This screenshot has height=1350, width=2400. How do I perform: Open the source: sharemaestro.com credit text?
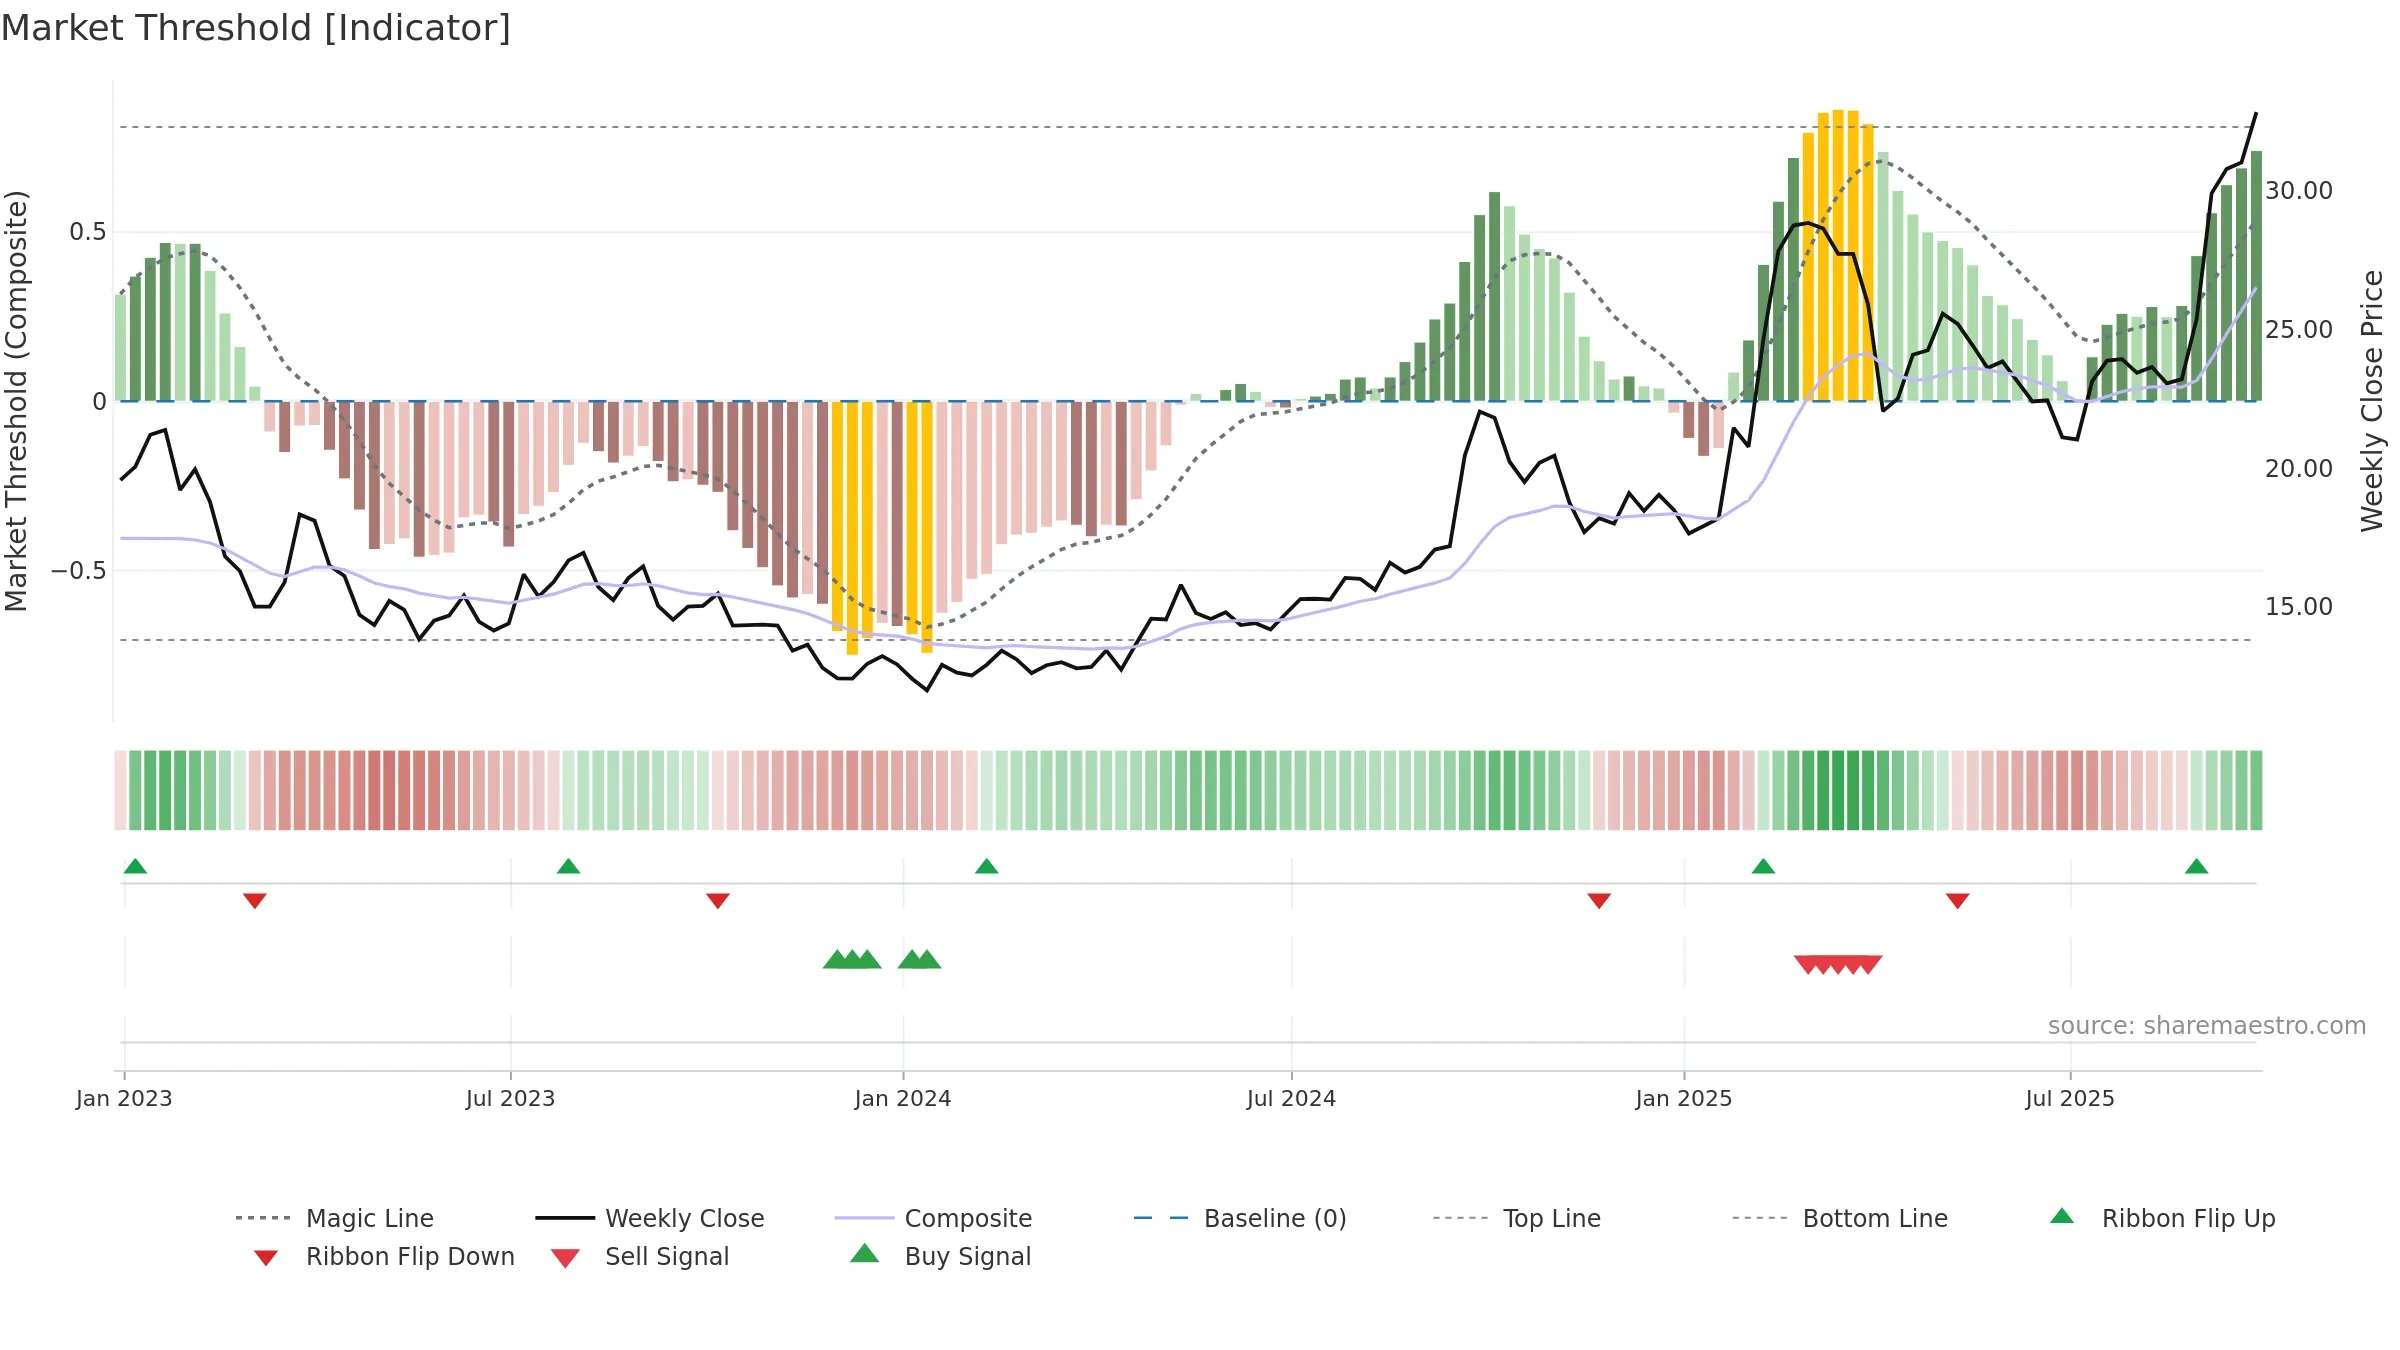coord(2207,1025)
